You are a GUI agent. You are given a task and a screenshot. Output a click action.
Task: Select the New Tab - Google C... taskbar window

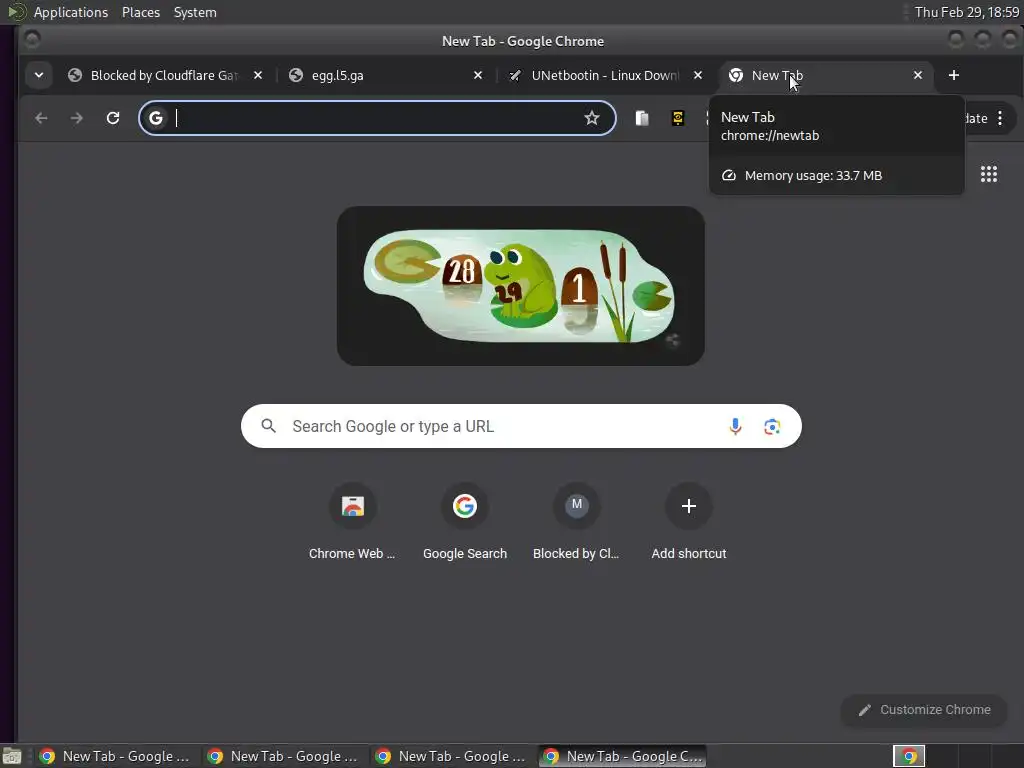622,756
